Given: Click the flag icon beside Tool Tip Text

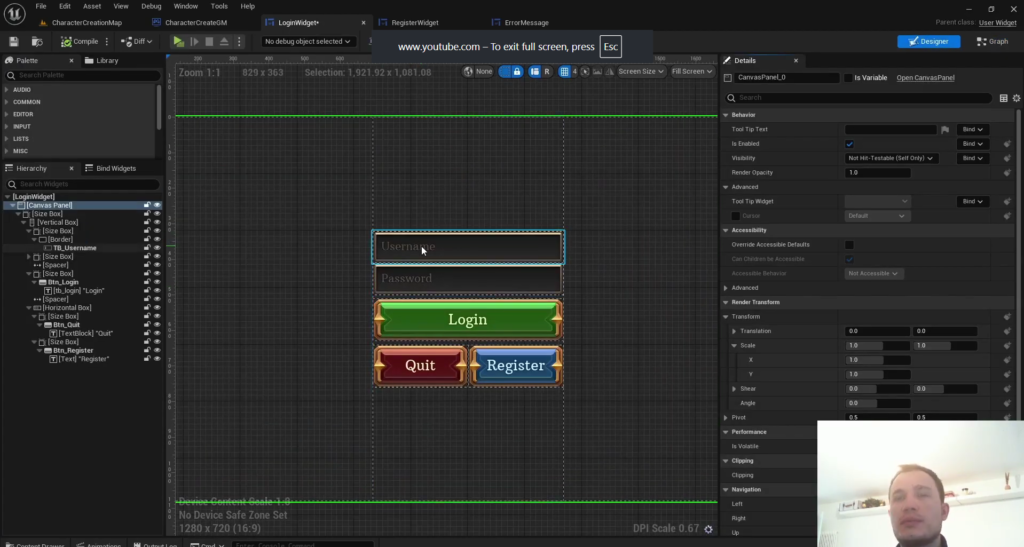Looking at the screenshot, I should tap(945, 130).
